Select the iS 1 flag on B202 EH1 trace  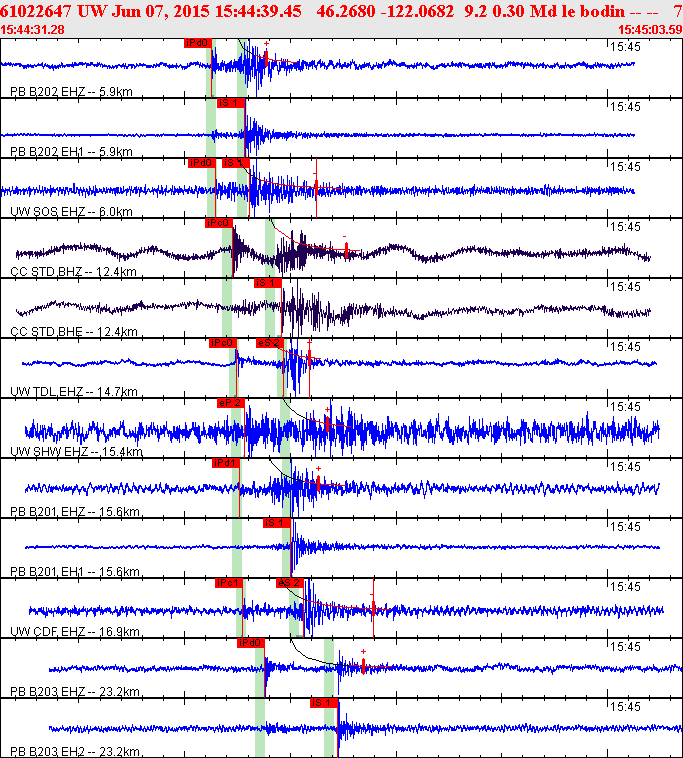click(x=231, y=103)
